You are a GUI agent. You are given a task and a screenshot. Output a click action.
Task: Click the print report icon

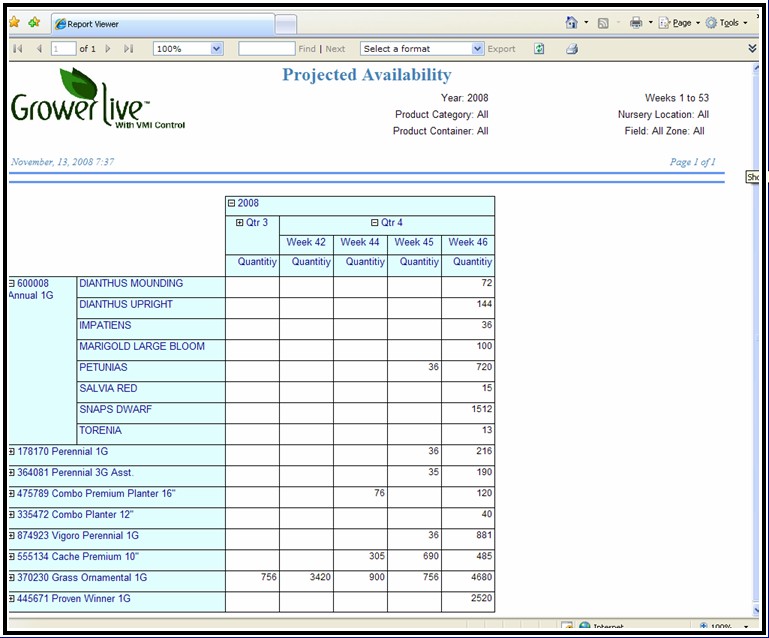click(572, 48)
